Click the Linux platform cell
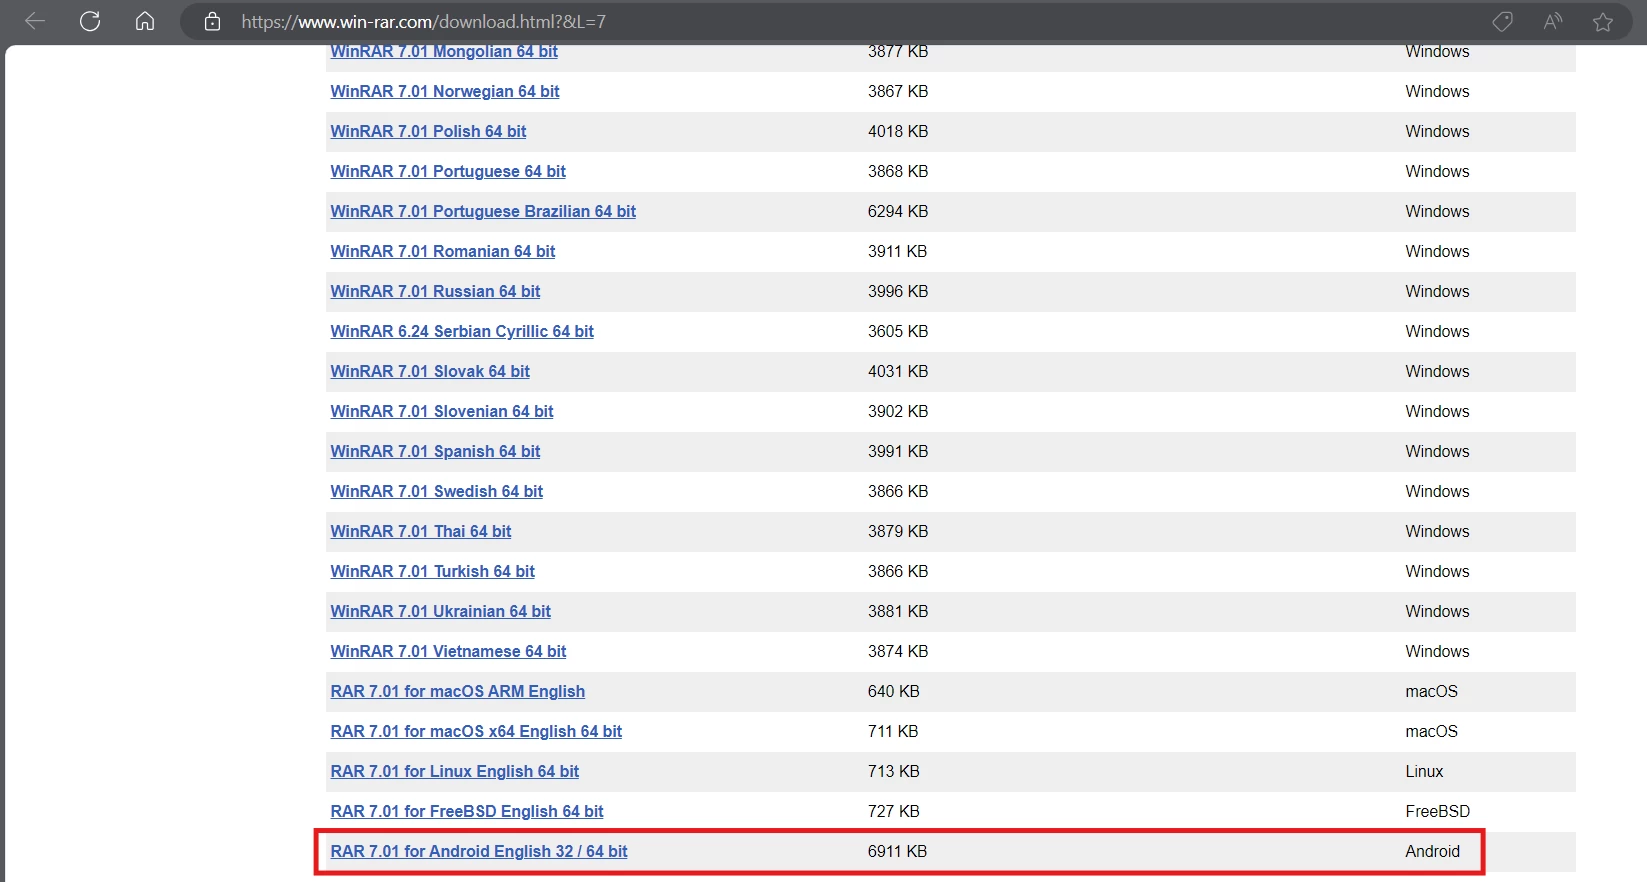 pyautogui.click(x=1424, y=771)
